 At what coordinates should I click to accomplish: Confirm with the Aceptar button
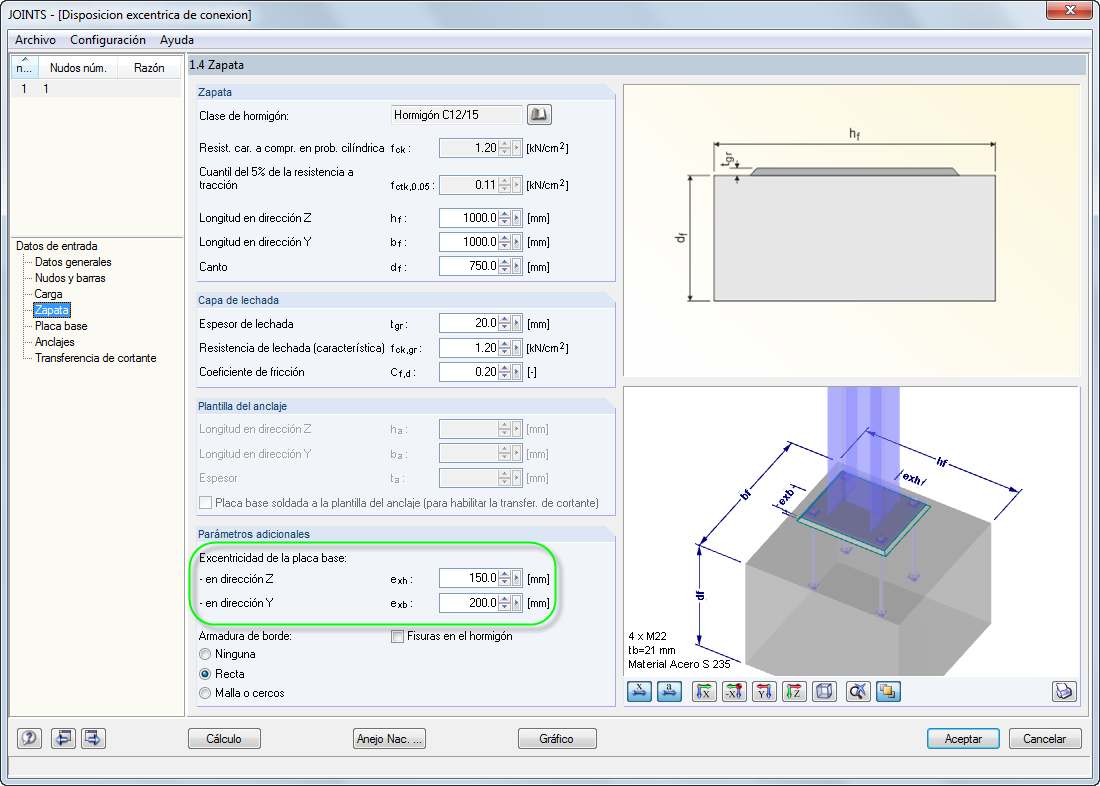(963, 739)
